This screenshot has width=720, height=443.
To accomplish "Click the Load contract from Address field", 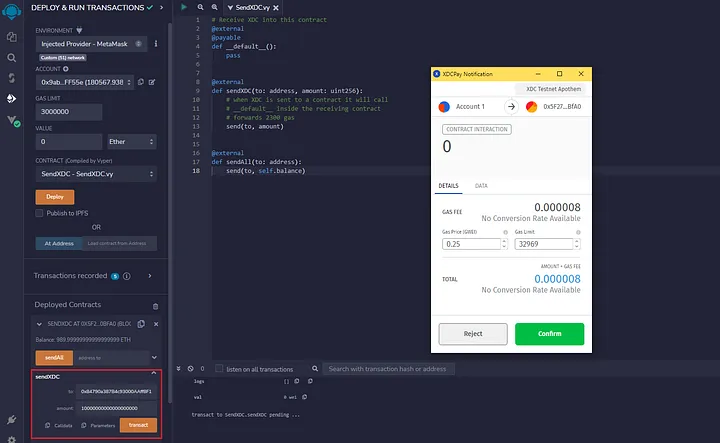I will [x=119, y=243].
